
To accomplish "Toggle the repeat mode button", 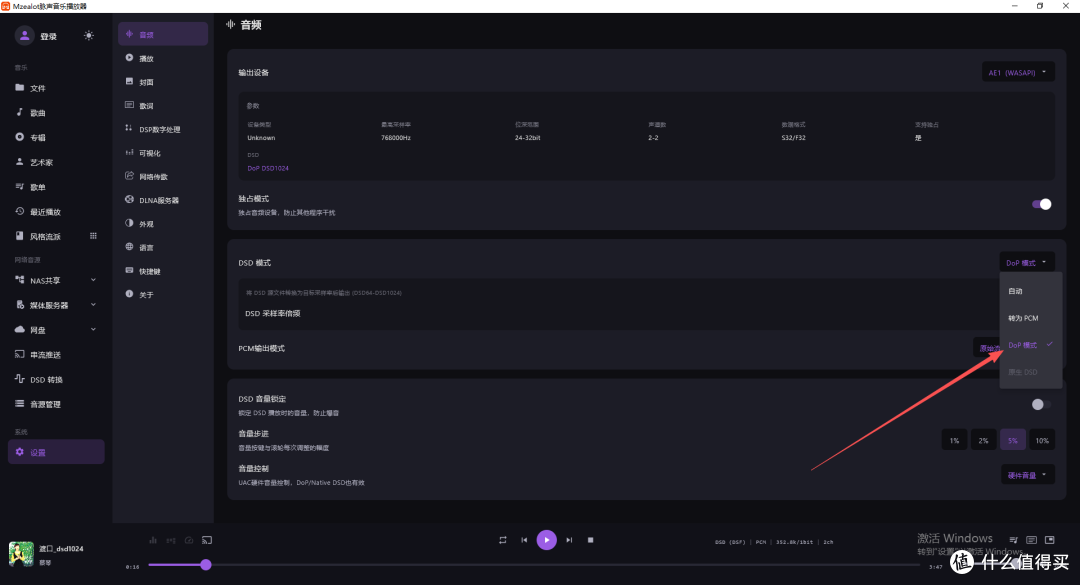I will tap(503, 540).
